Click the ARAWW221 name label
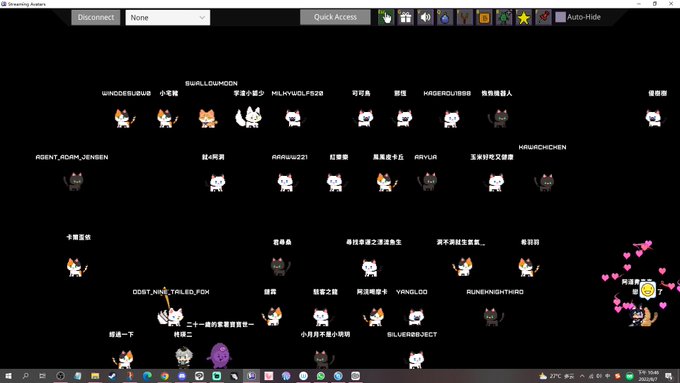The image size is (680, 383). [x=289, y=157]
